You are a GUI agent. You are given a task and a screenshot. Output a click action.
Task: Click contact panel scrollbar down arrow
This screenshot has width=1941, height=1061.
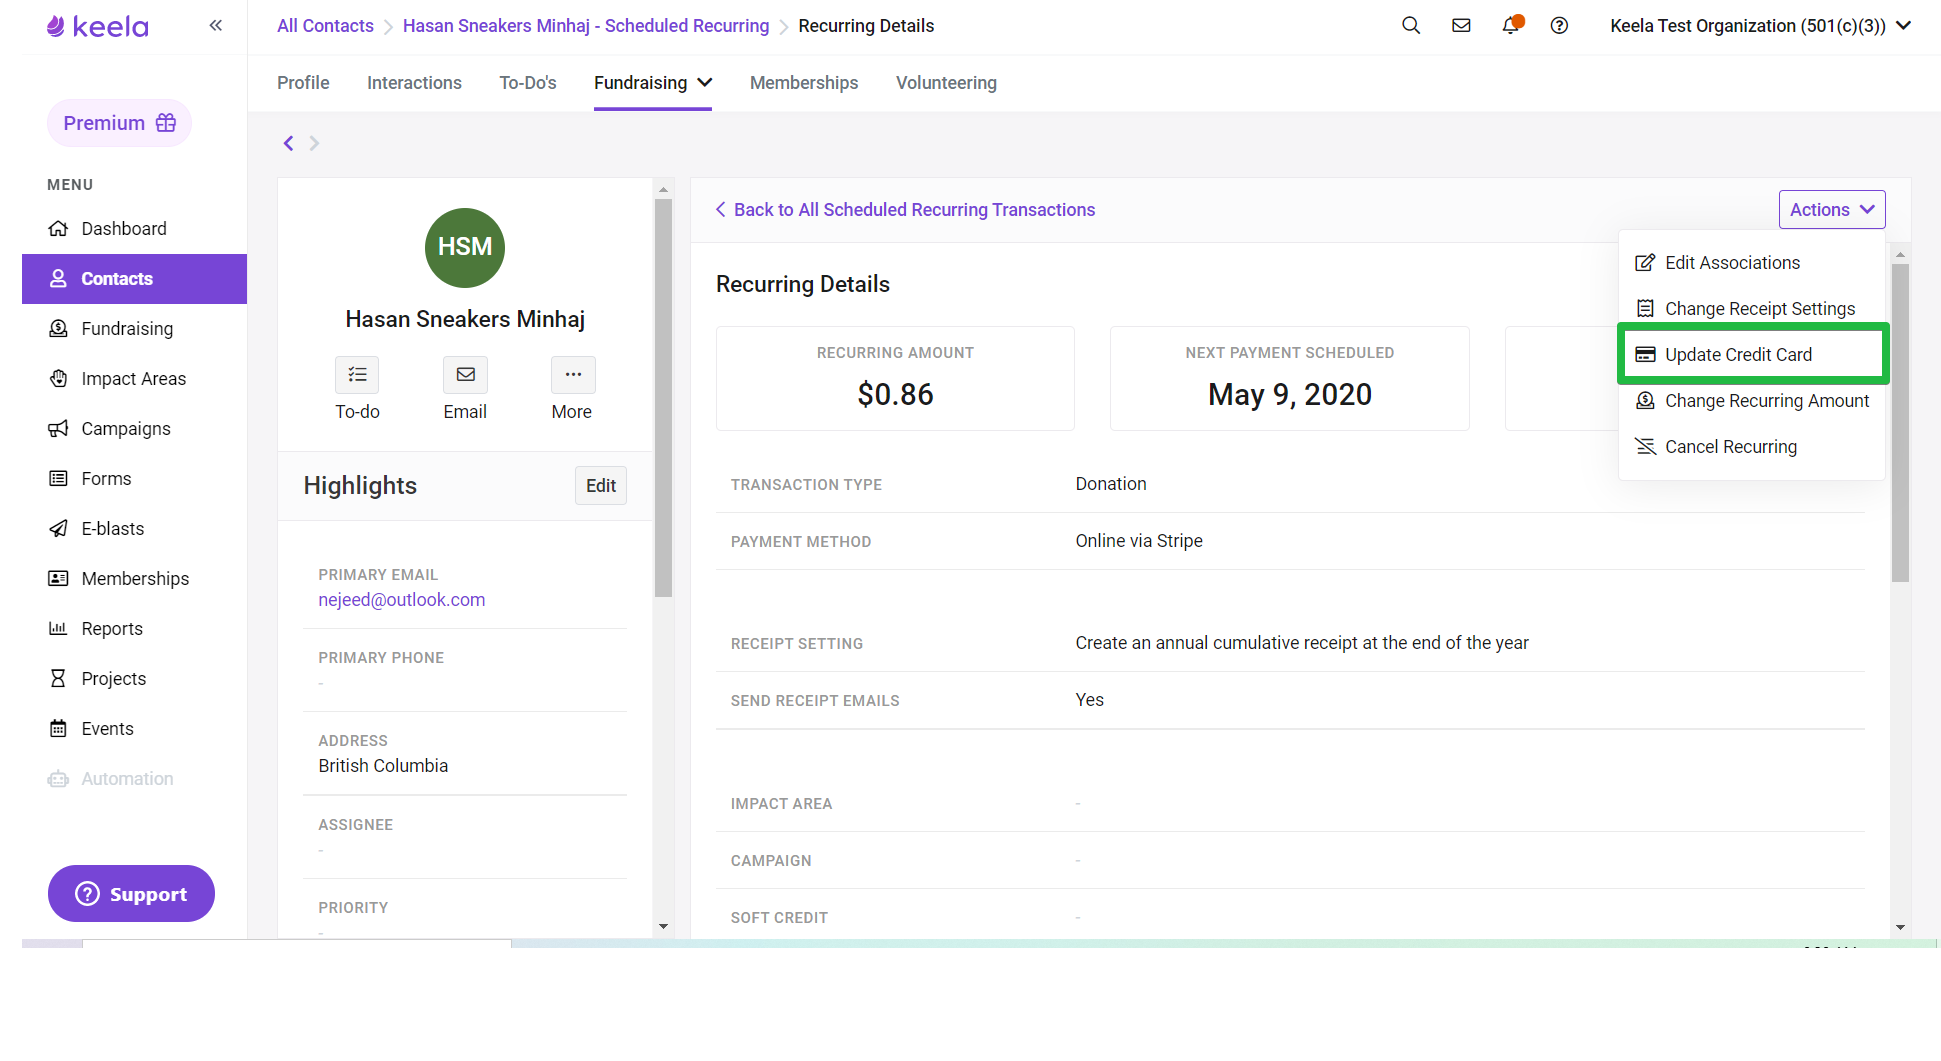click(663, 927)
